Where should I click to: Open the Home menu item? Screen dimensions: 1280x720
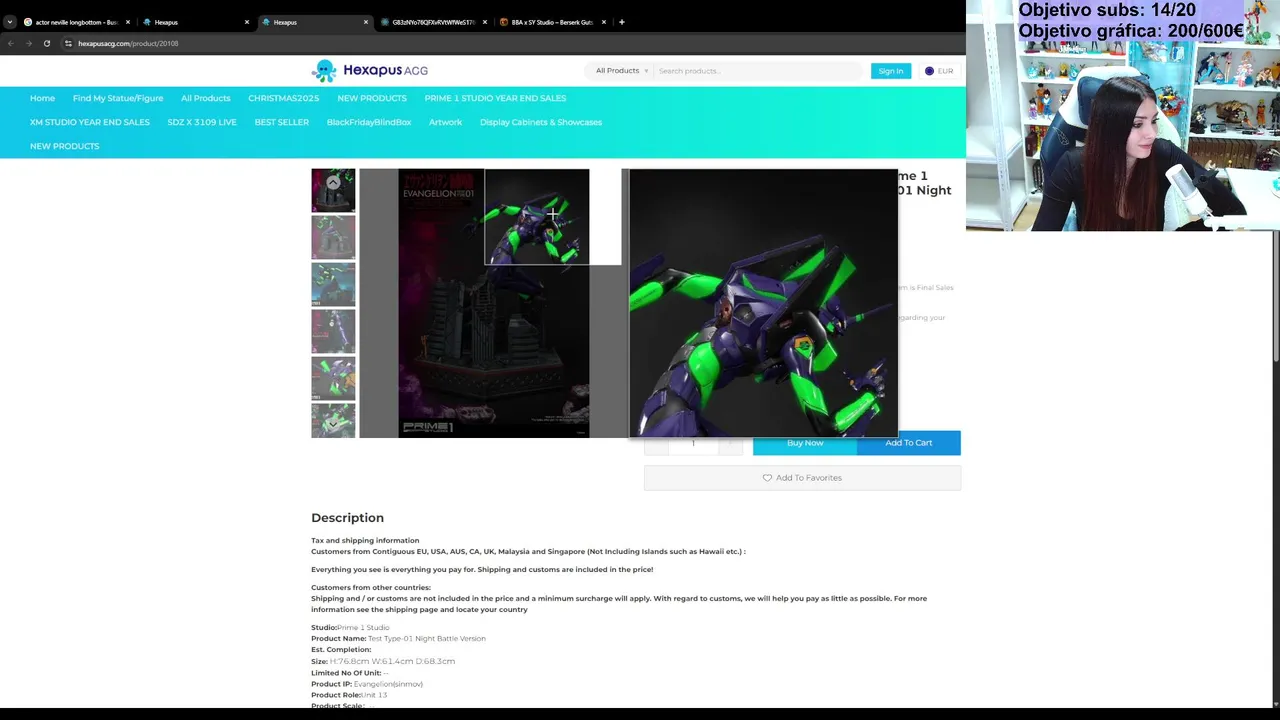(x=42, y=98)
